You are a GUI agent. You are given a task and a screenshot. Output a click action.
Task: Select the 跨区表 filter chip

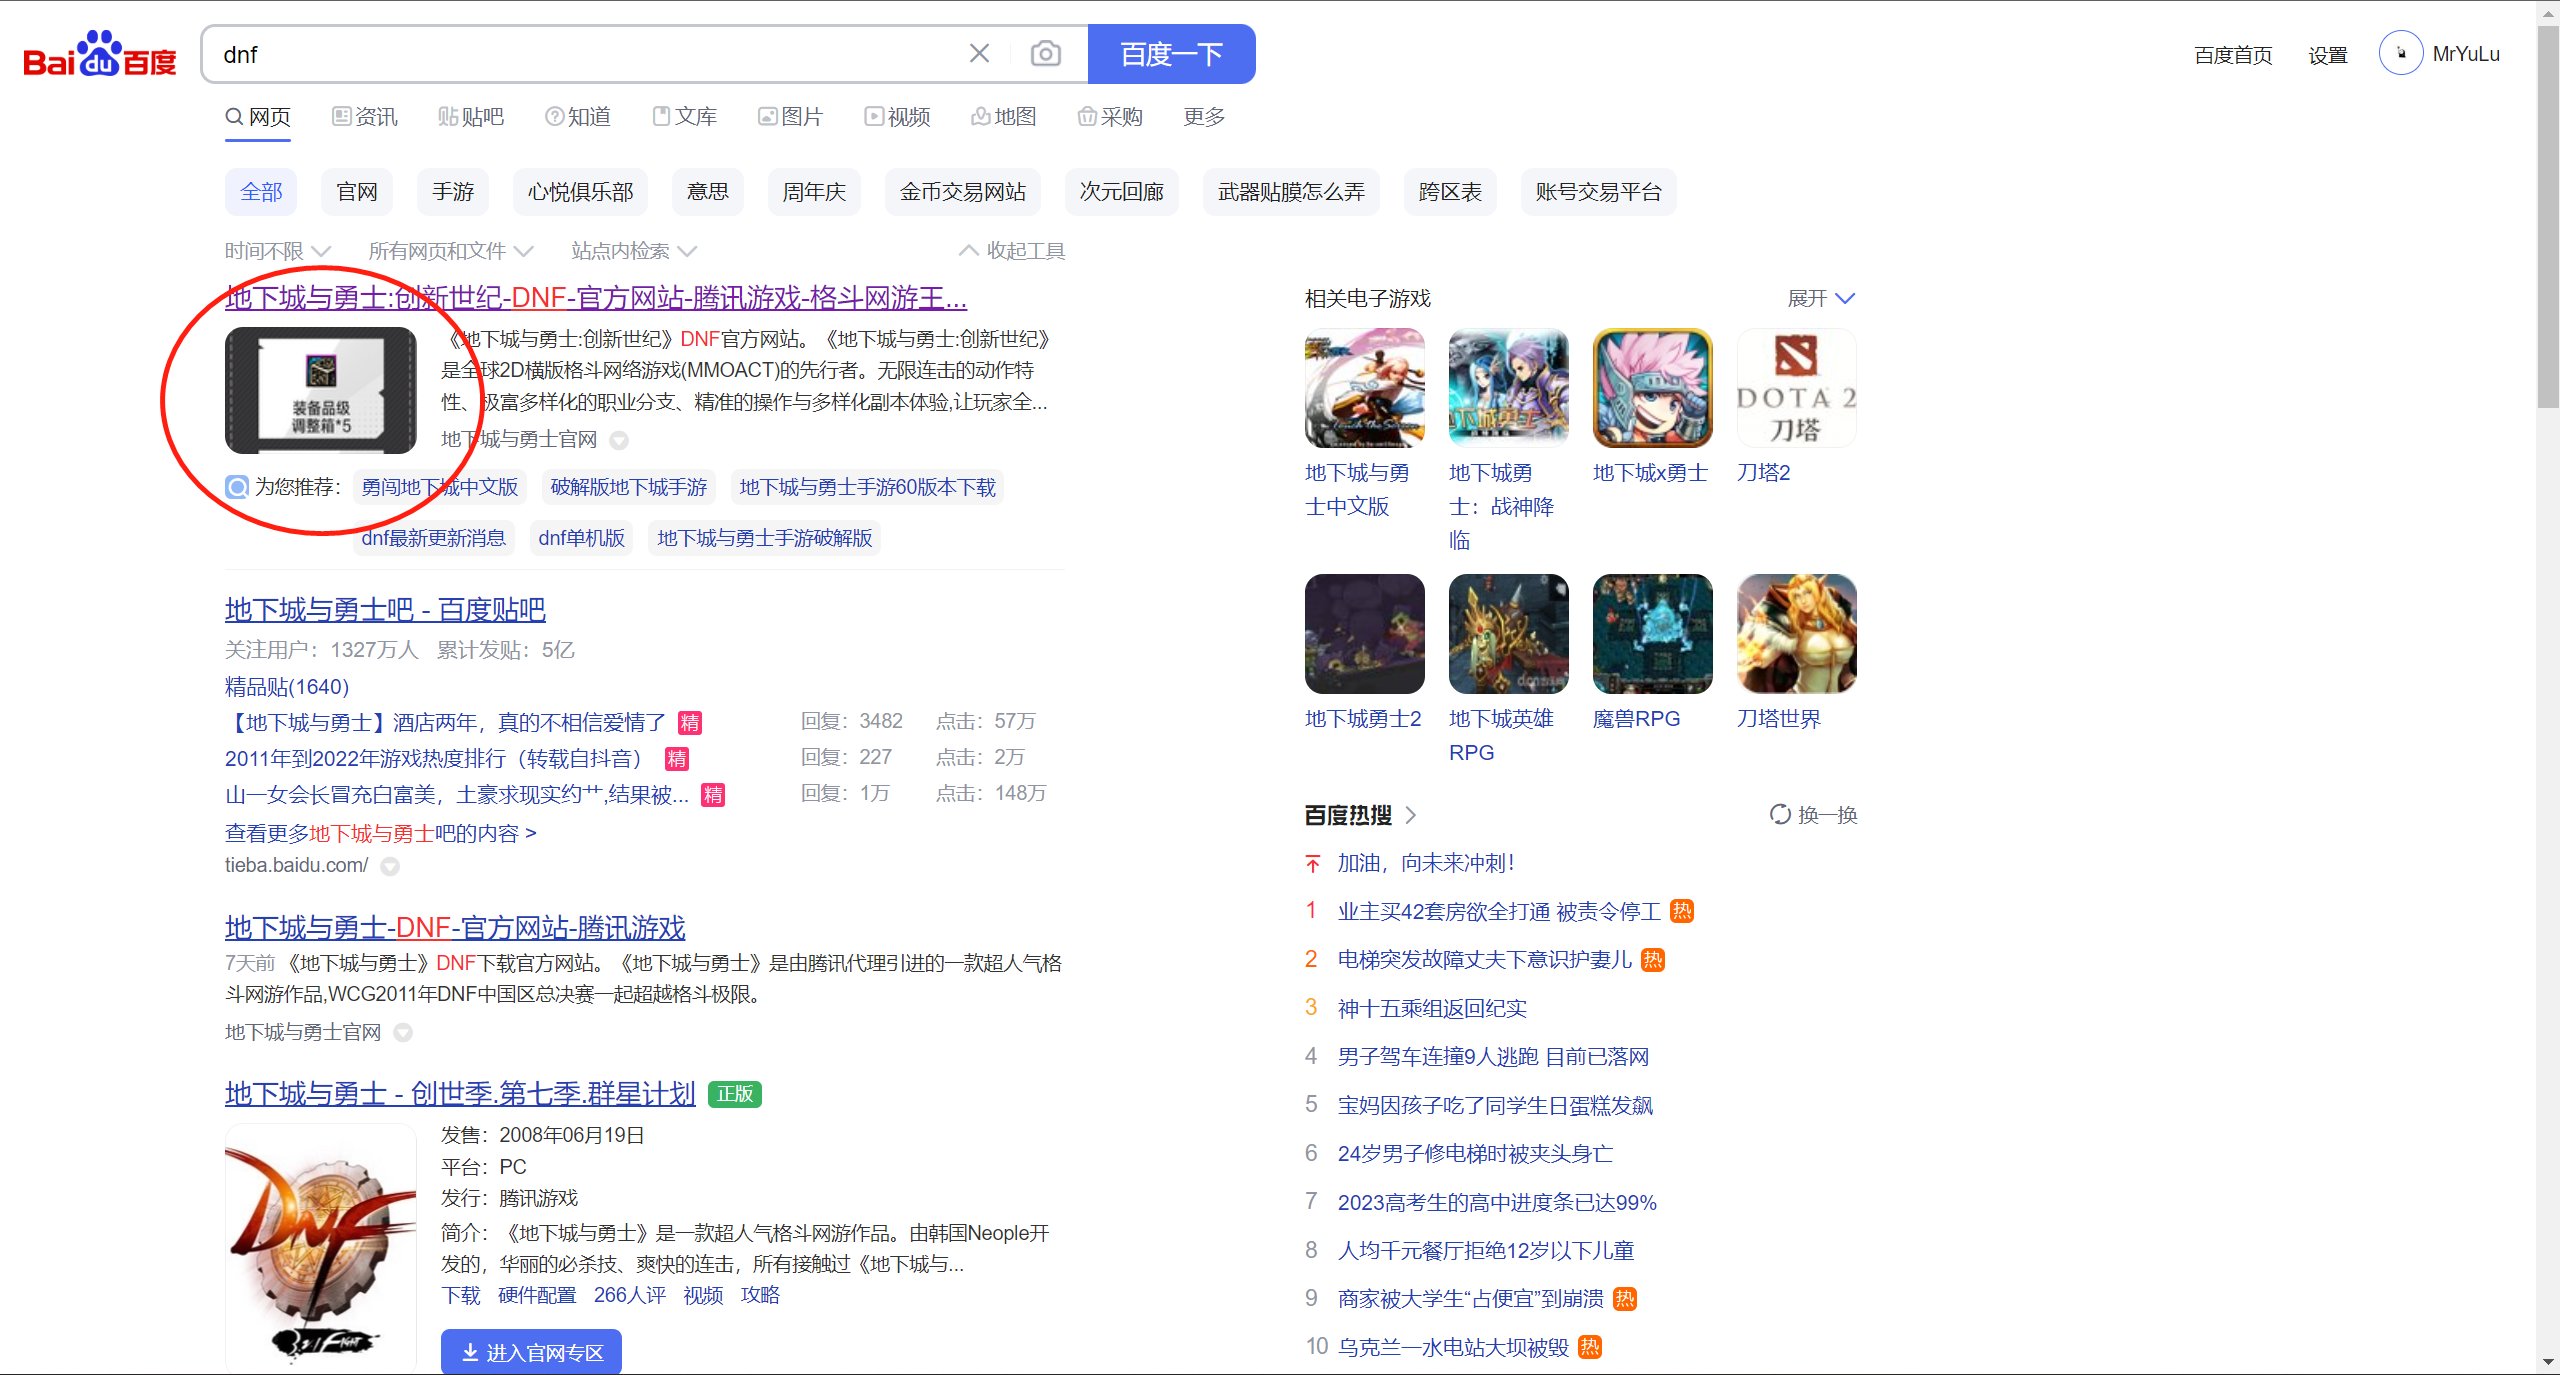pos(1450,192)
